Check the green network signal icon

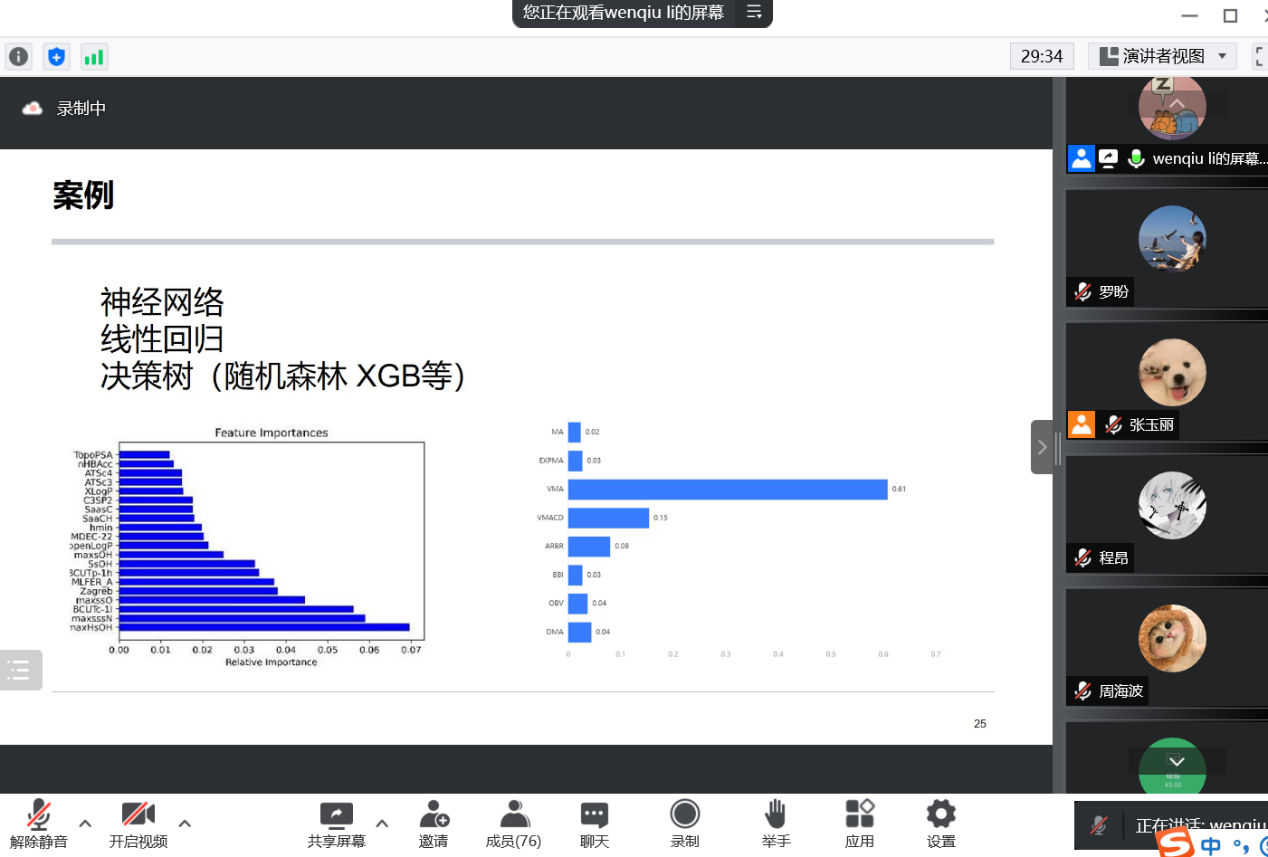tap(94, 57)
